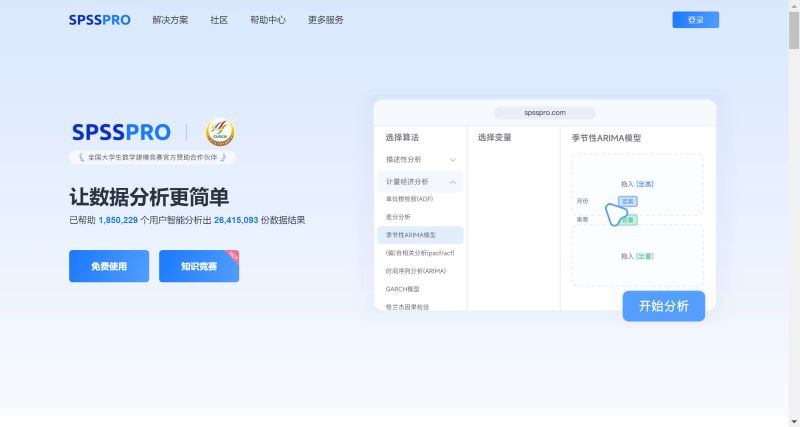This screenshot has width=800, height=427.
Task: Collapse the 计量经济分析 section
Action: 452,182
